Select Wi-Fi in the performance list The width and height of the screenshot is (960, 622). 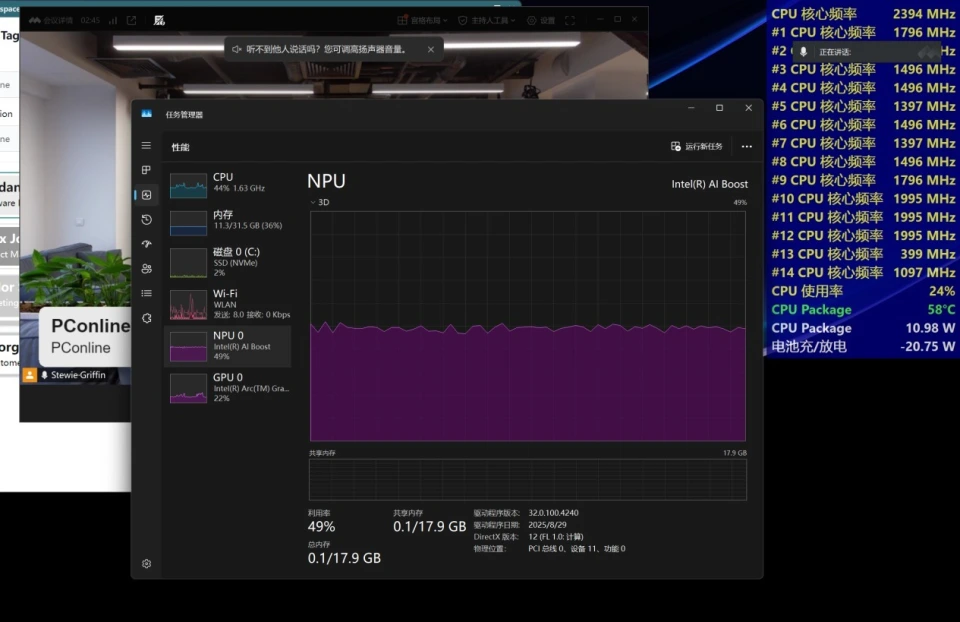(x=227, y=301)
